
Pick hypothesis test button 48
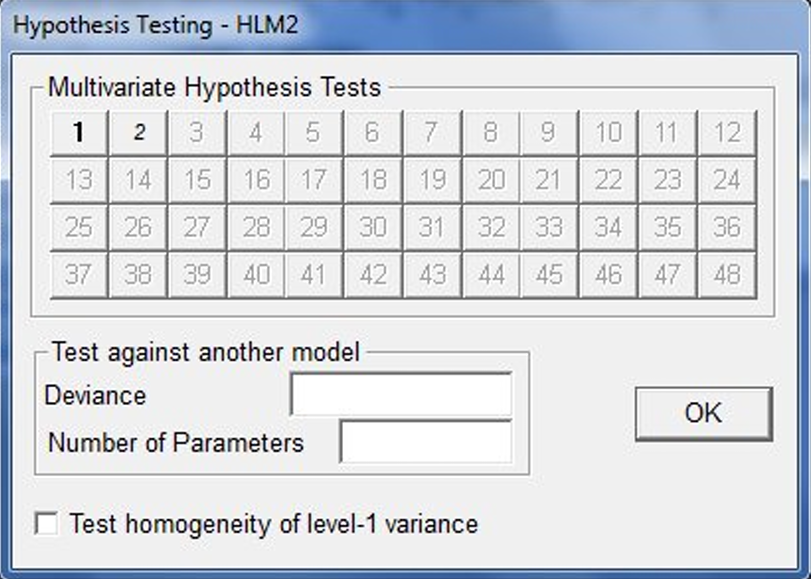pyautogui.click(x=727, y=275)
